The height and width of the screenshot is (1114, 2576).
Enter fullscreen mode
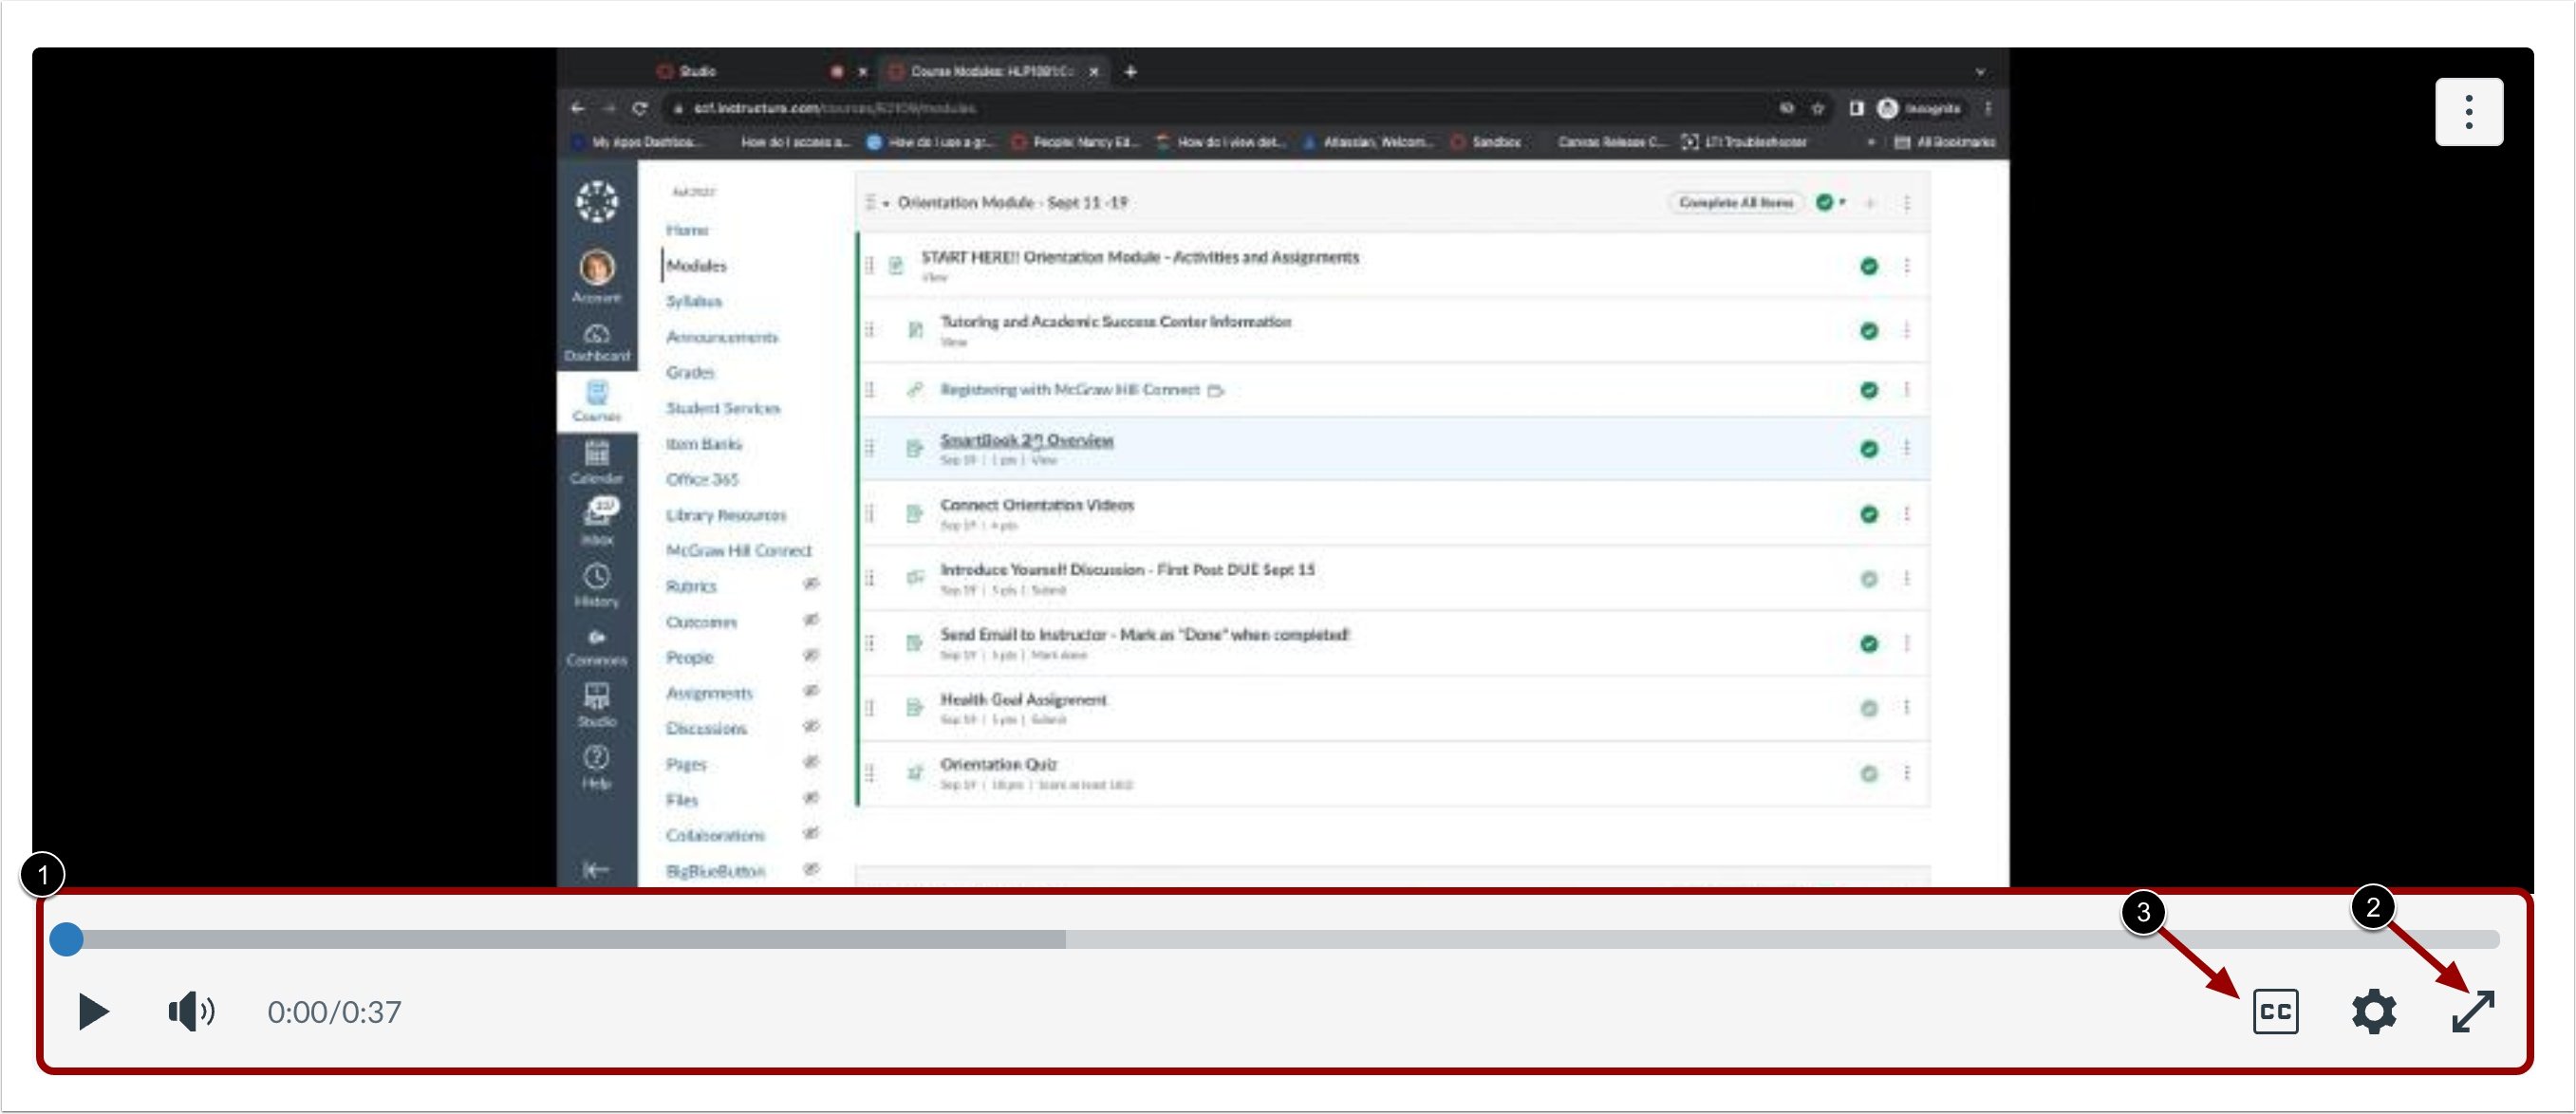[2472, 1011]
